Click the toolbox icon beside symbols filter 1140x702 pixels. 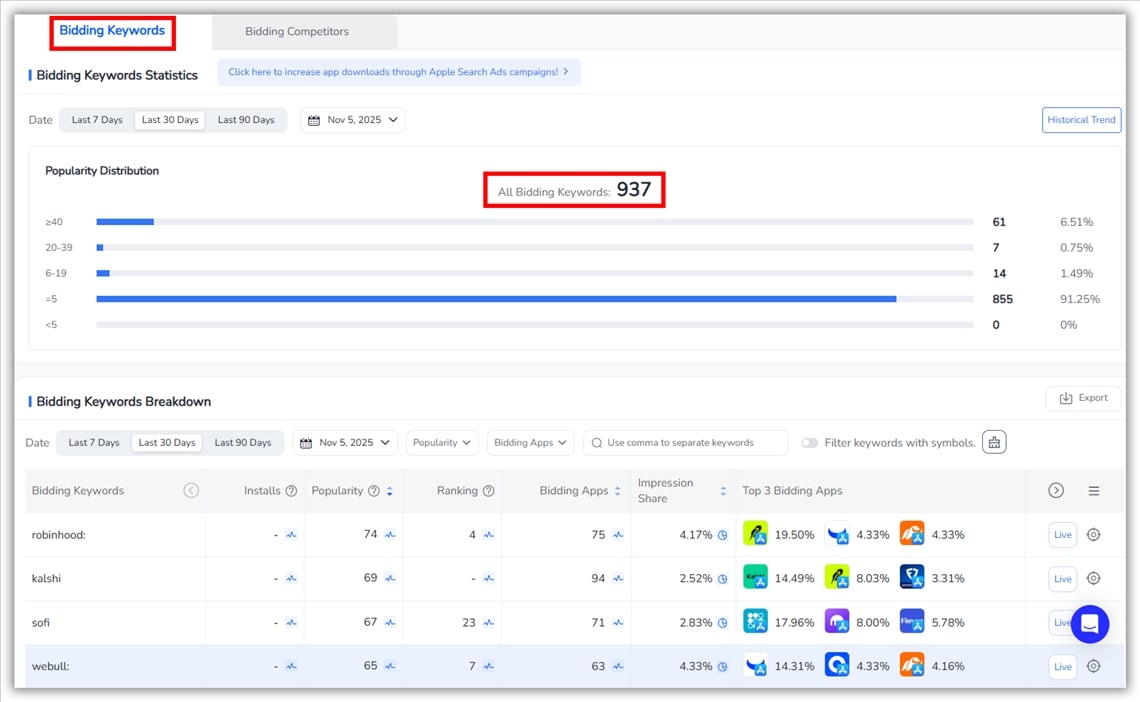(x=993, y=442)
